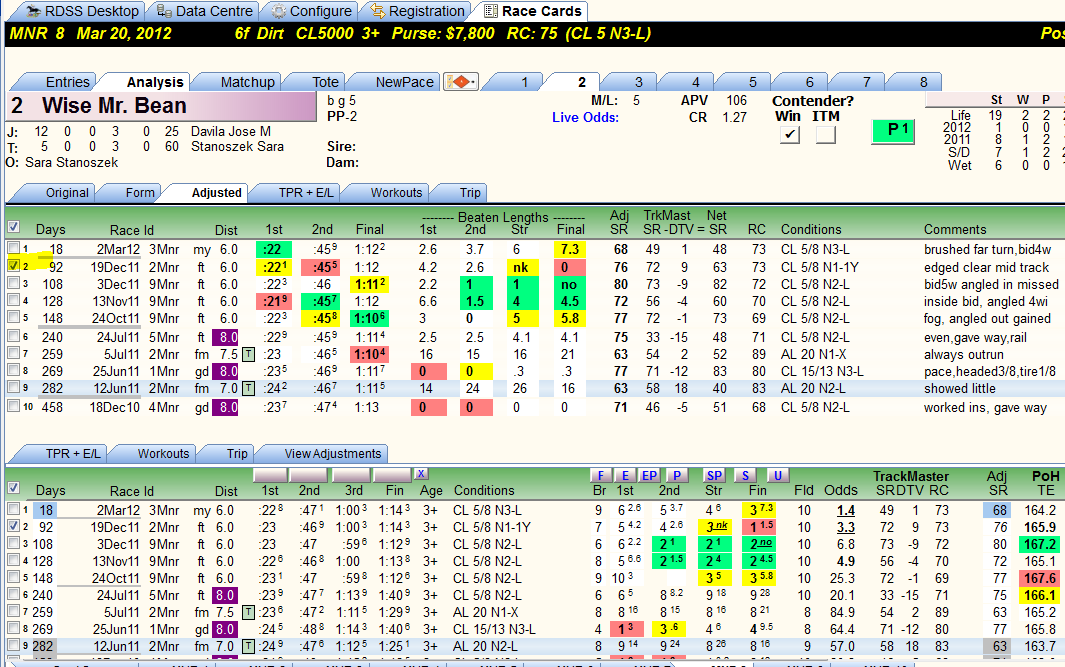Click turf T marker in lower table's 5Jul11 row
1065x667 pixels.
249,612
